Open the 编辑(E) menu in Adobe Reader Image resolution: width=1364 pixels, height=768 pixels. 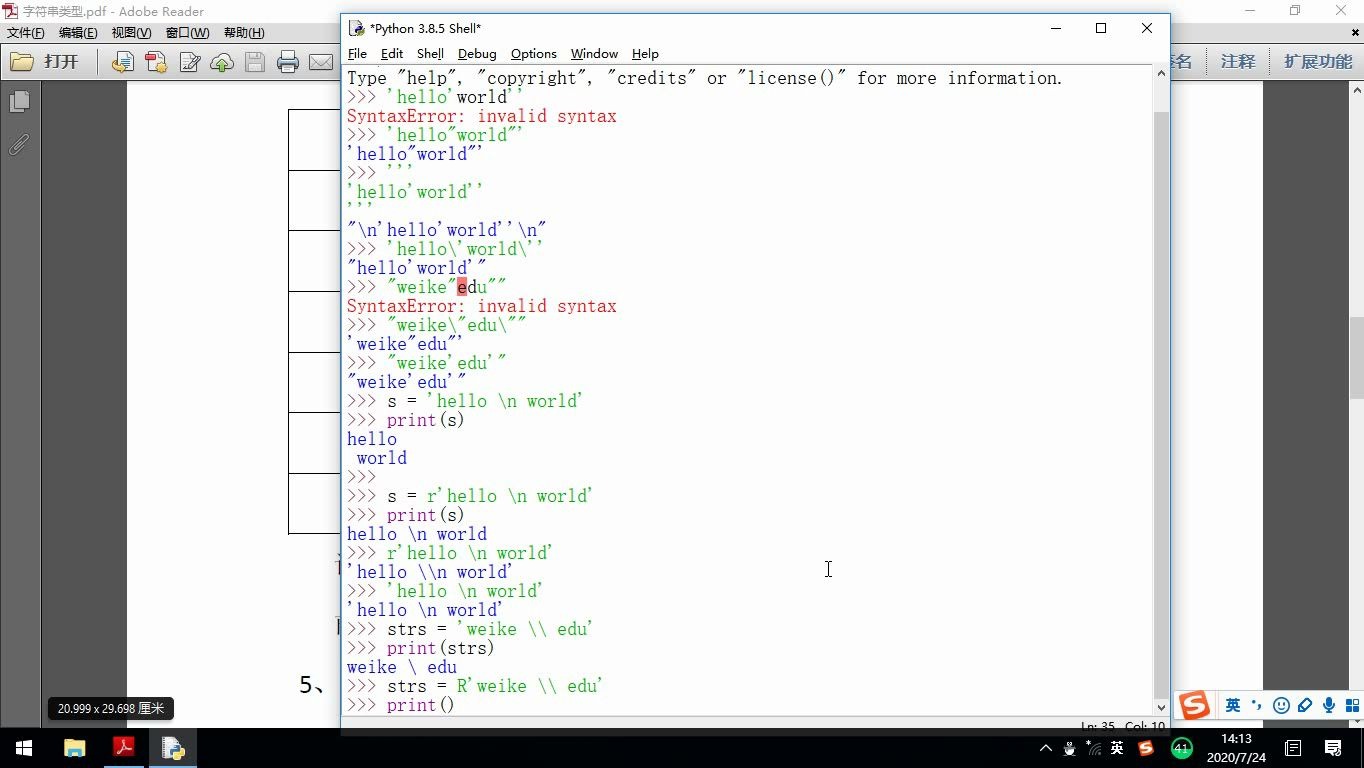[x=78, y=33]
